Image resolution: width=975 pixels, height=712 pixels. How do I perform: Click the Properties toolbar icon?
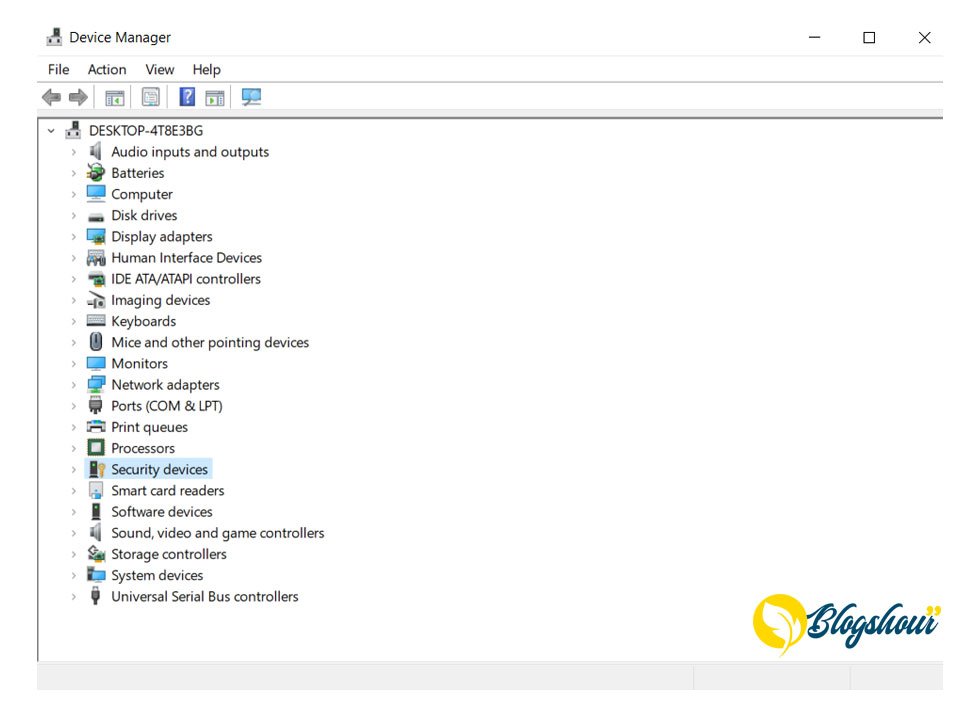click(x=150, y=97)
